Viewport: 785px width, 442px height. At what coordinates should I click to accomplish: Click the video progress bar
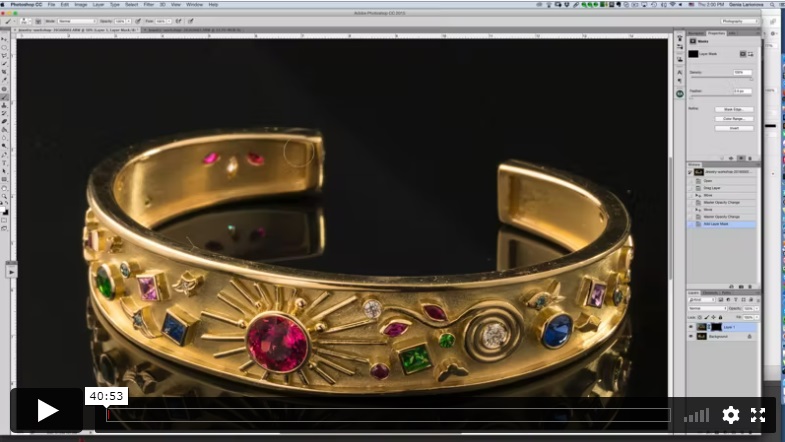coord(388,415)
